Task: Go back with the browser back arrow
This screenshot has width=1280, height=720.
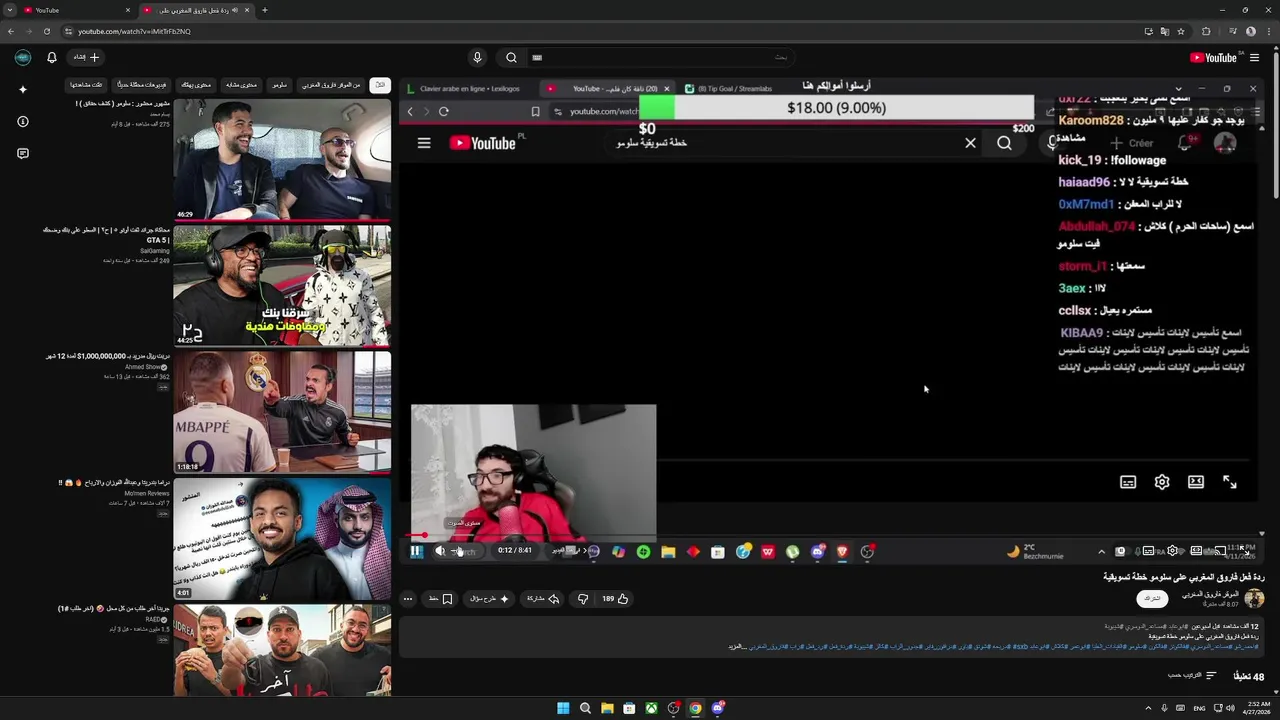Action: point(10,31)
